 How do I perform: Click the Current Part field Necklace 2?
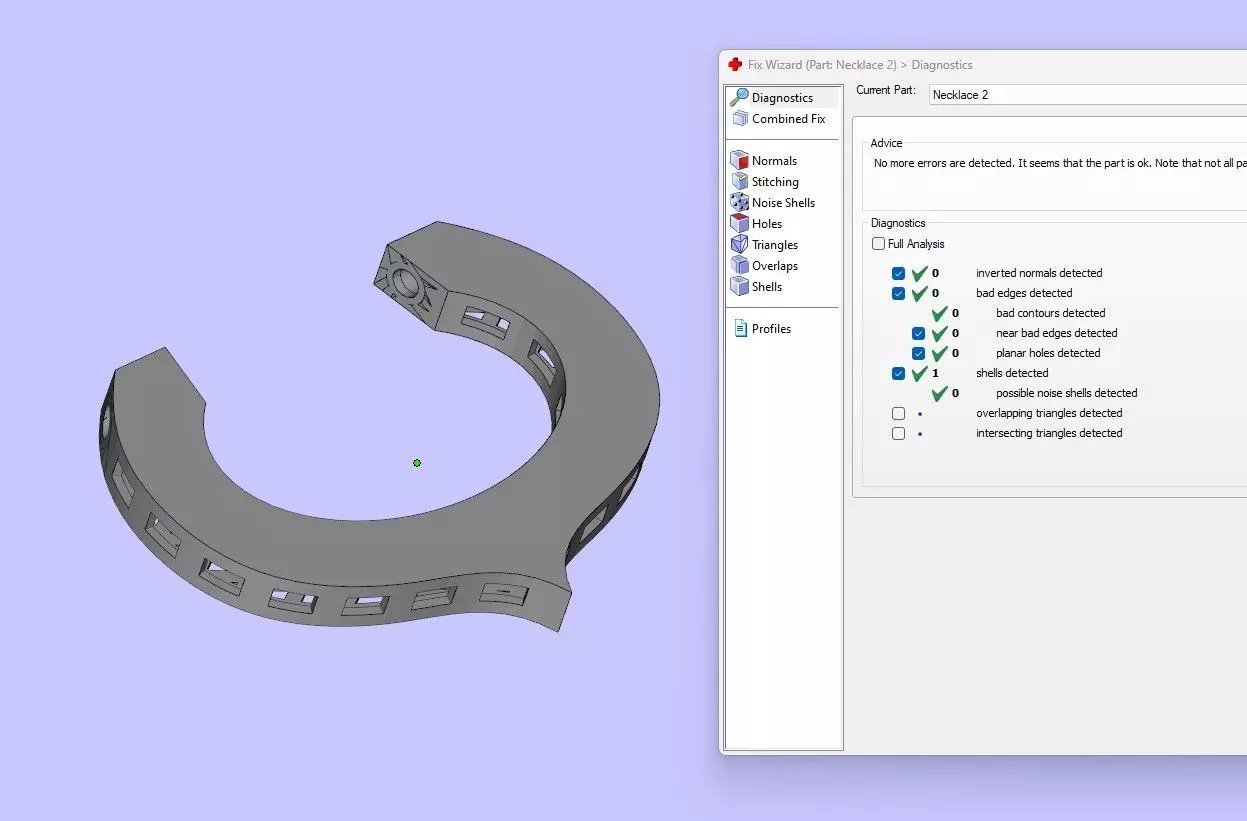click(1088, 95)
